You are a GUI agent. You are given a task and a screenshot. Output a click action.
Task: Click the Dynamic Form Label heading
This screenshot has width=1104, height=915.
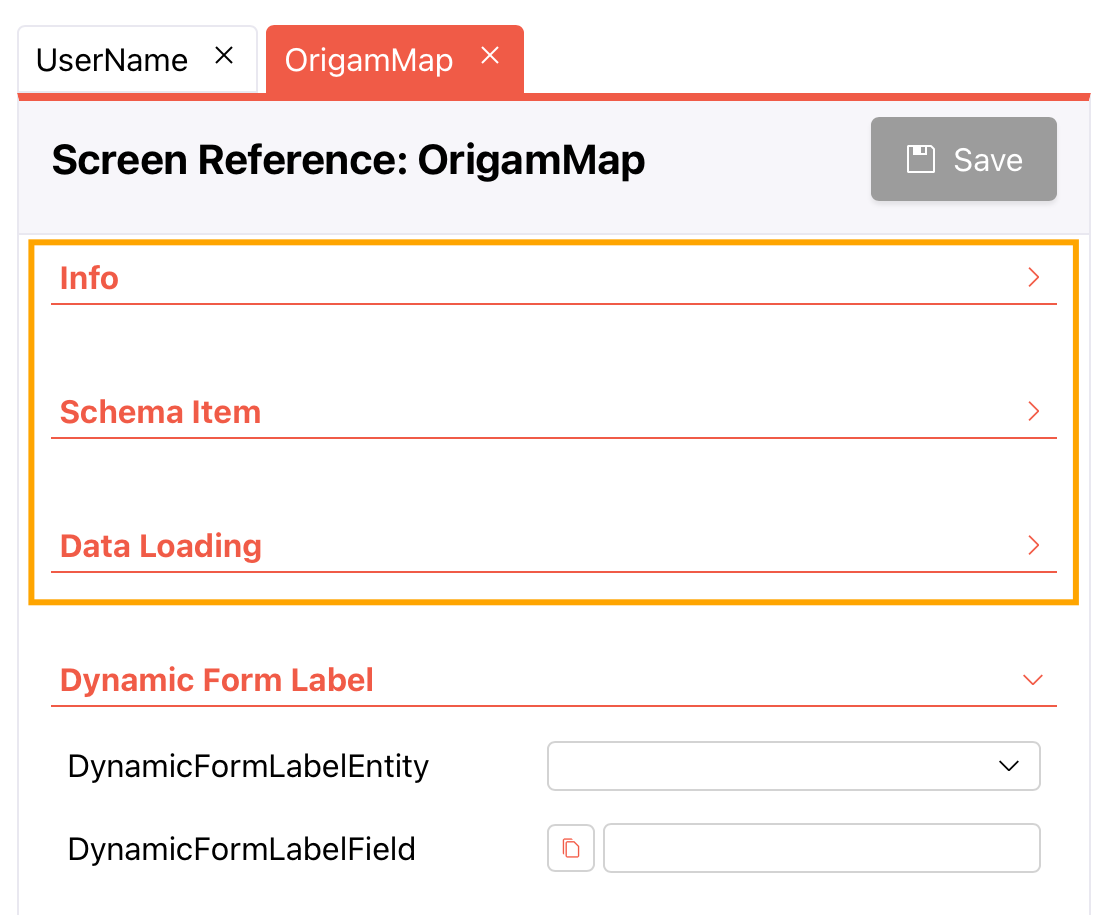(217, 680)
